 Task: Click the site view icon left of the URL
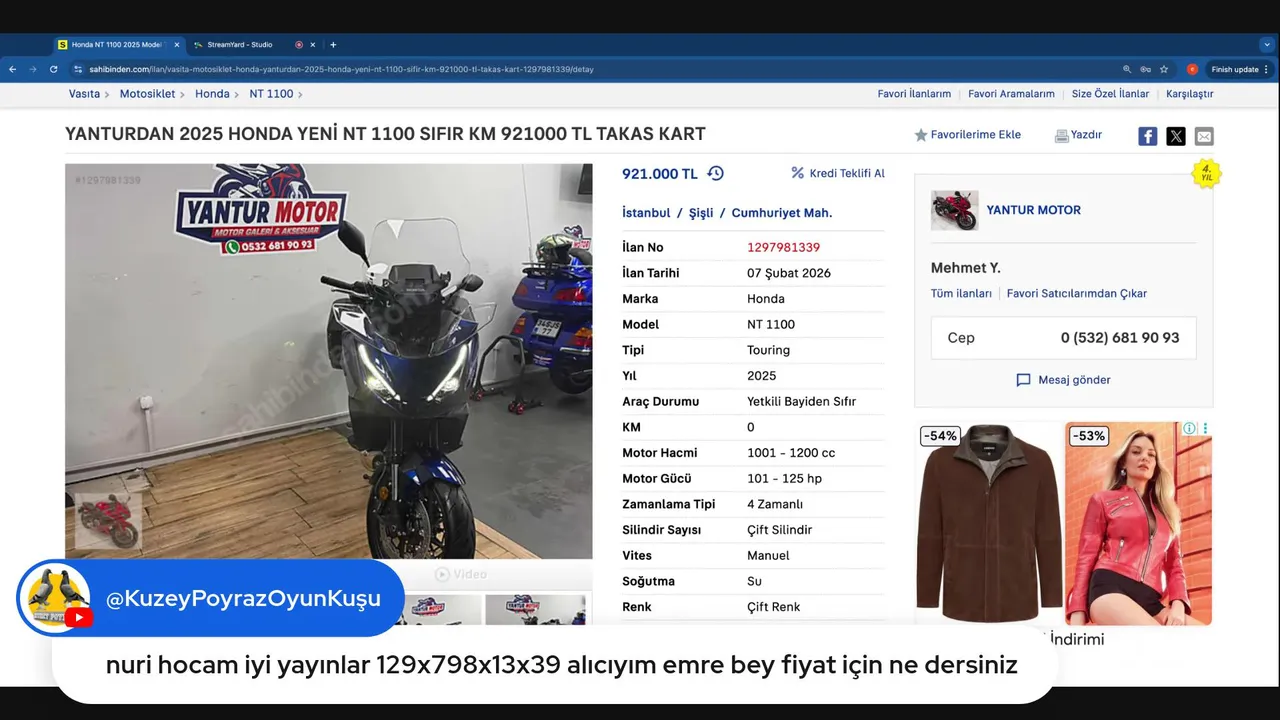(x=77, y=69)
